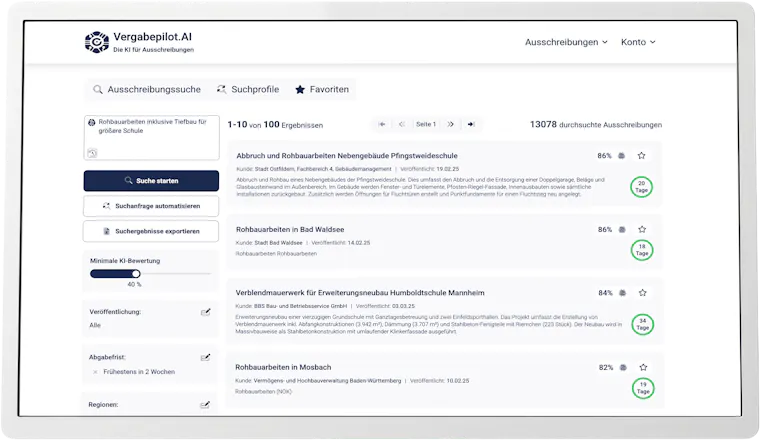Click the globe icon in search field
Viewport: 760px width, 440px height.
[x=92, y=123]
